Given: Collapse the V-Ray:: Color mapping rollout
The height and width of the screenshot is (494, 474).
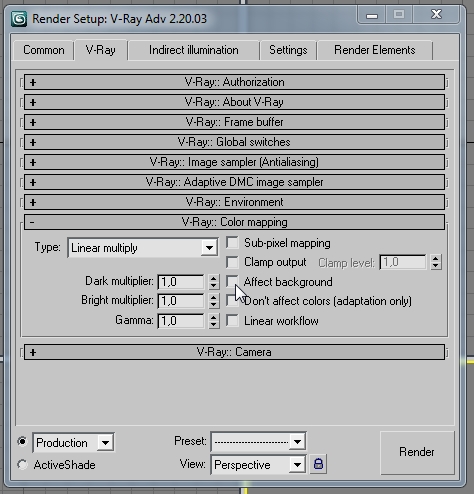Looking at the screenshot, I should (x=234, y=222).
